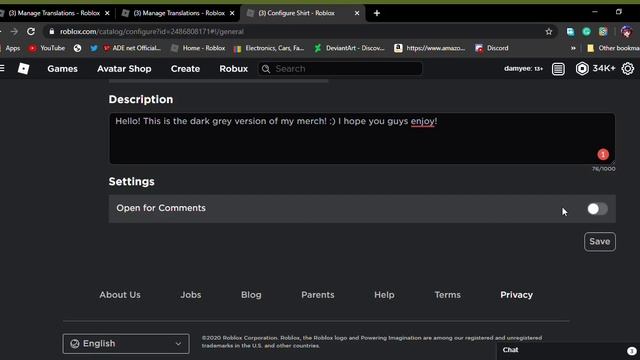This screenshot has width=640, height=360.
Task: Open the Robux menu item
Action: click(x=233, y=69)
